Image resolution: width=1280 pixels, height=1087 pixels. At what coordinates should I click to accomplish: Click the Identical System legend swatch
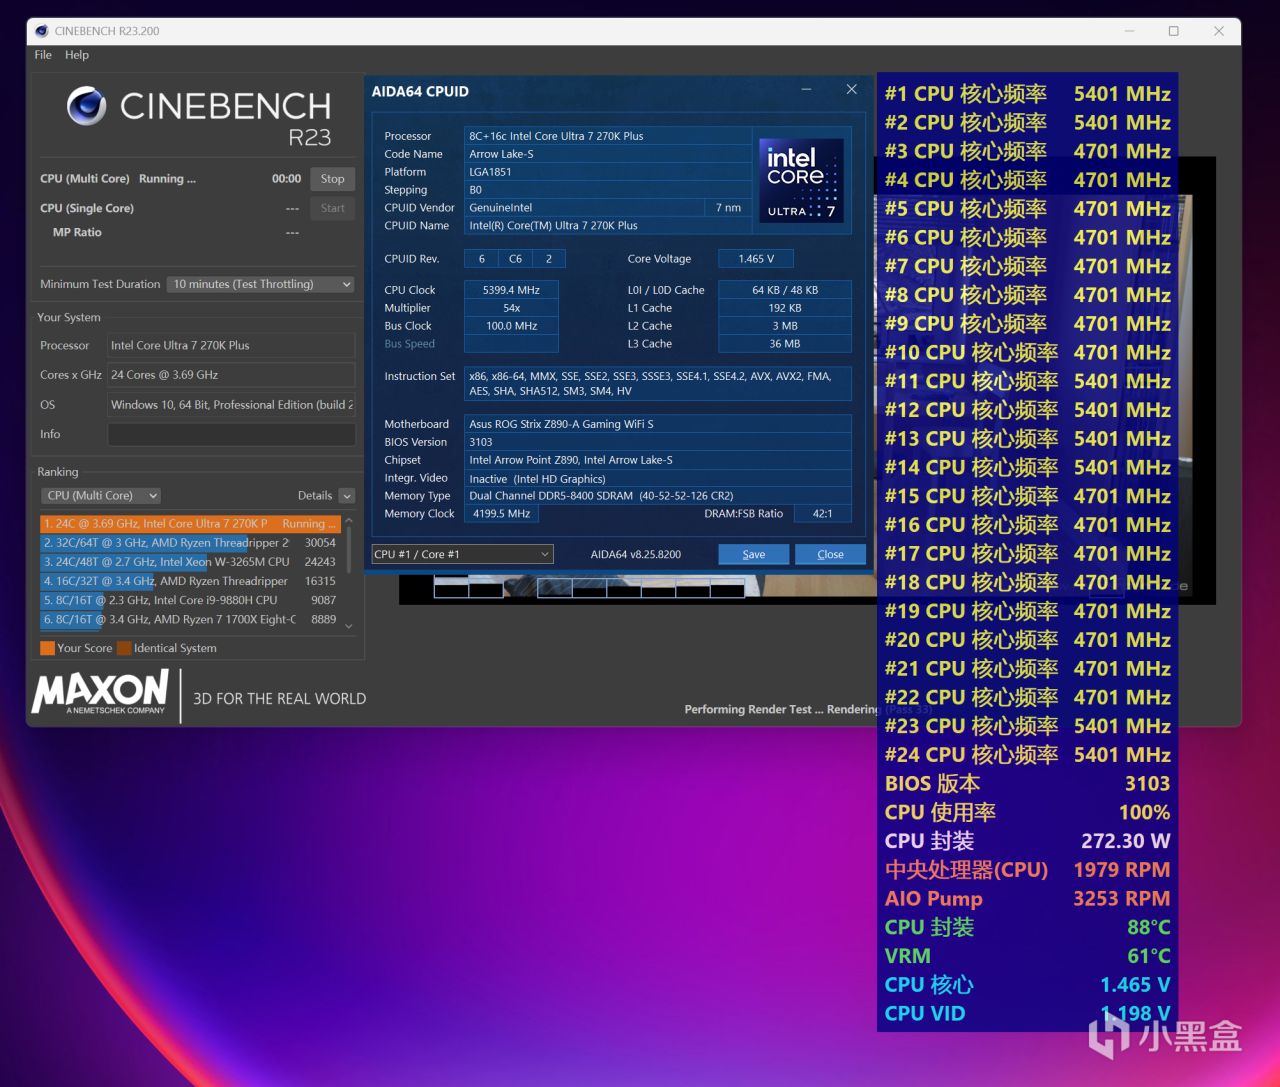click(x=124, y=648)
